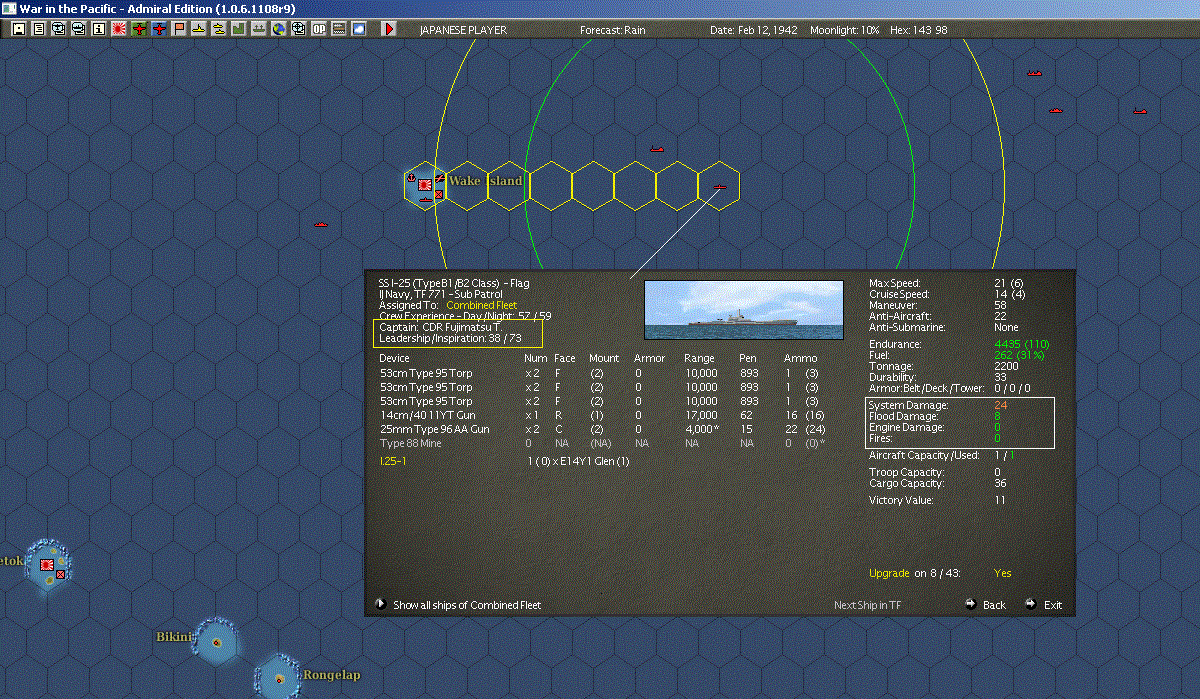This screenshot has height=699, width=1200.
Task: Select red ship marker southwest of Wake Island
Action: pyautogui.click(x=320, y=225)
